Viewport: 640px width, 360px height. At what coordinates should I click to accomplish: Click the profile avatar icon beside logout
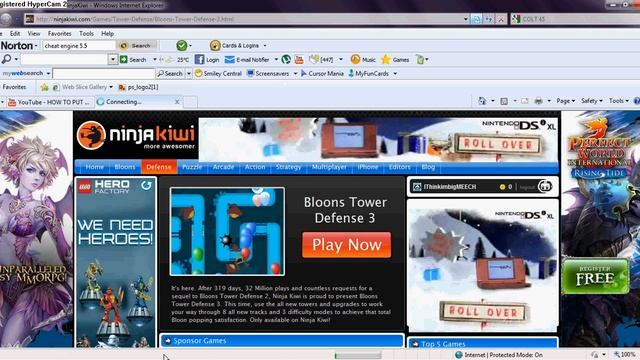click(x=545, y=187)
